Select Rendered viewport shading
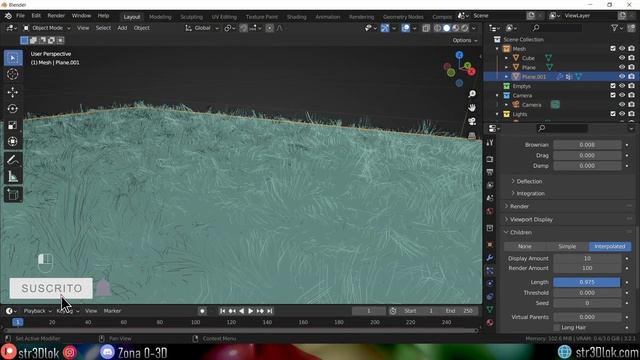 464,28
